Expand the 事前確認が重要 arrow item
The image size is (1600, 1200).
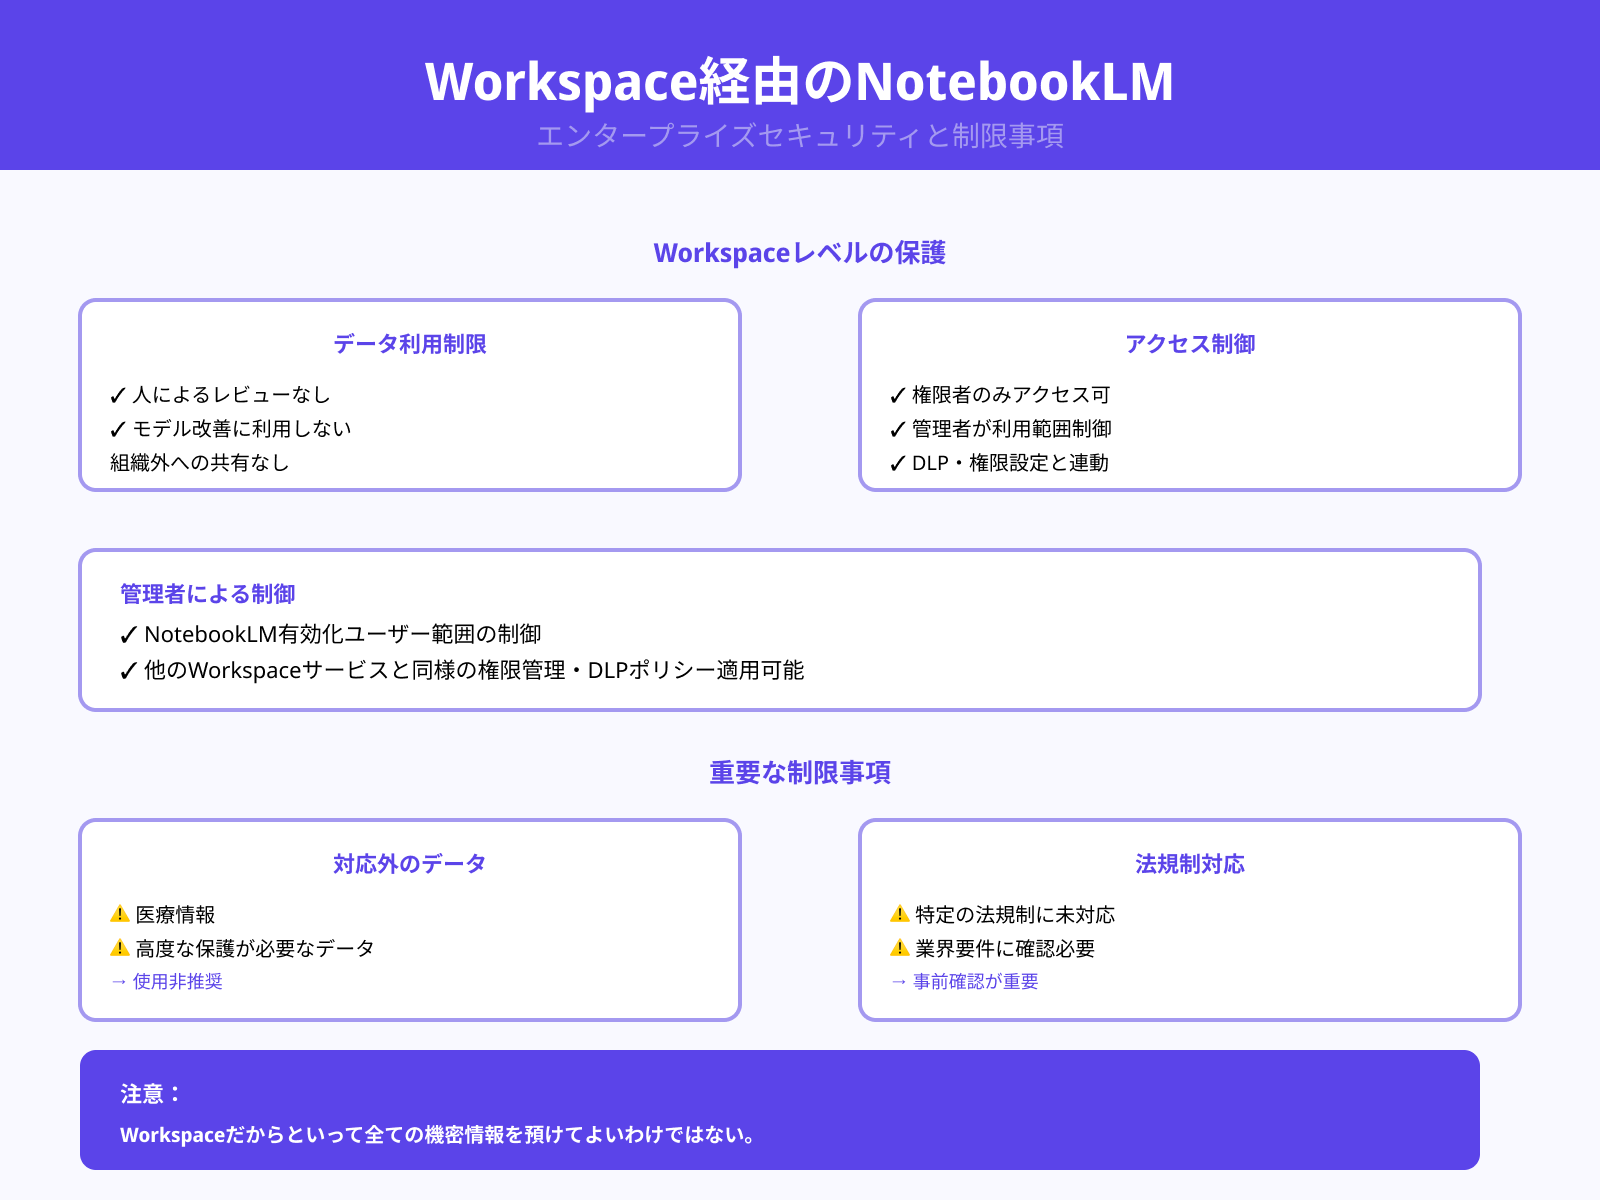pos(963,982)
